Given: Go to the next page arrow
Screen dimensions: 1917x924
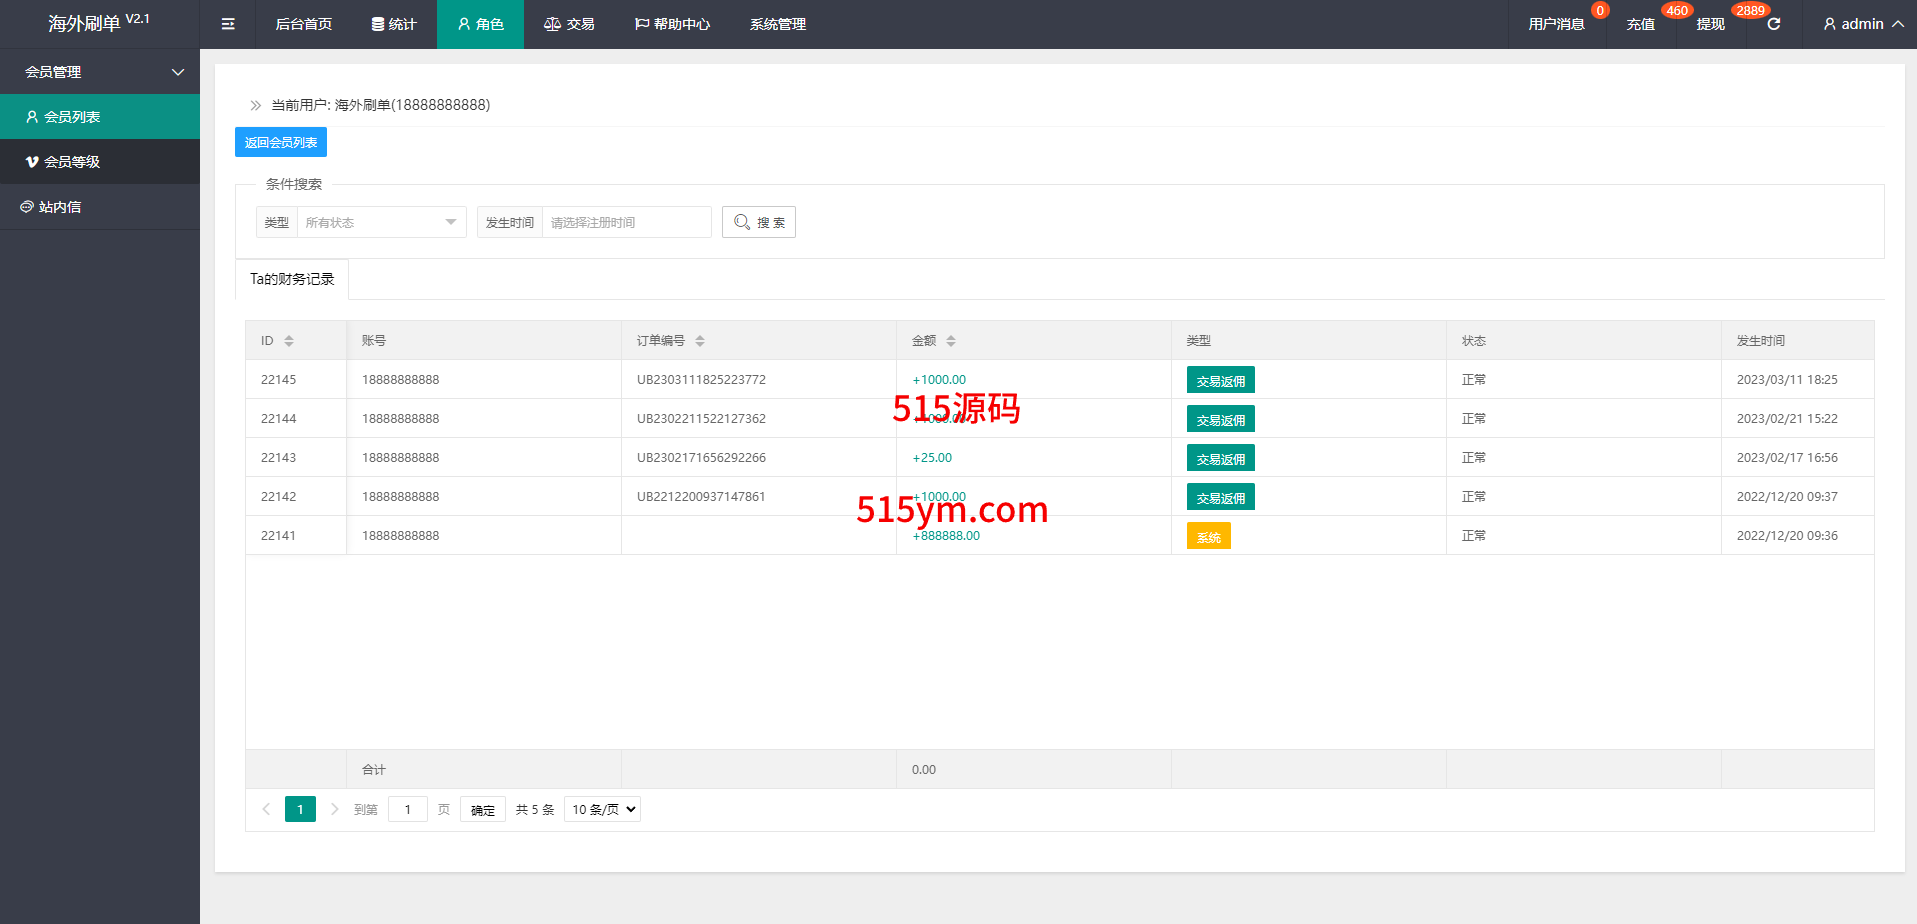Looking at the screenshot, I should pos(334,809).
